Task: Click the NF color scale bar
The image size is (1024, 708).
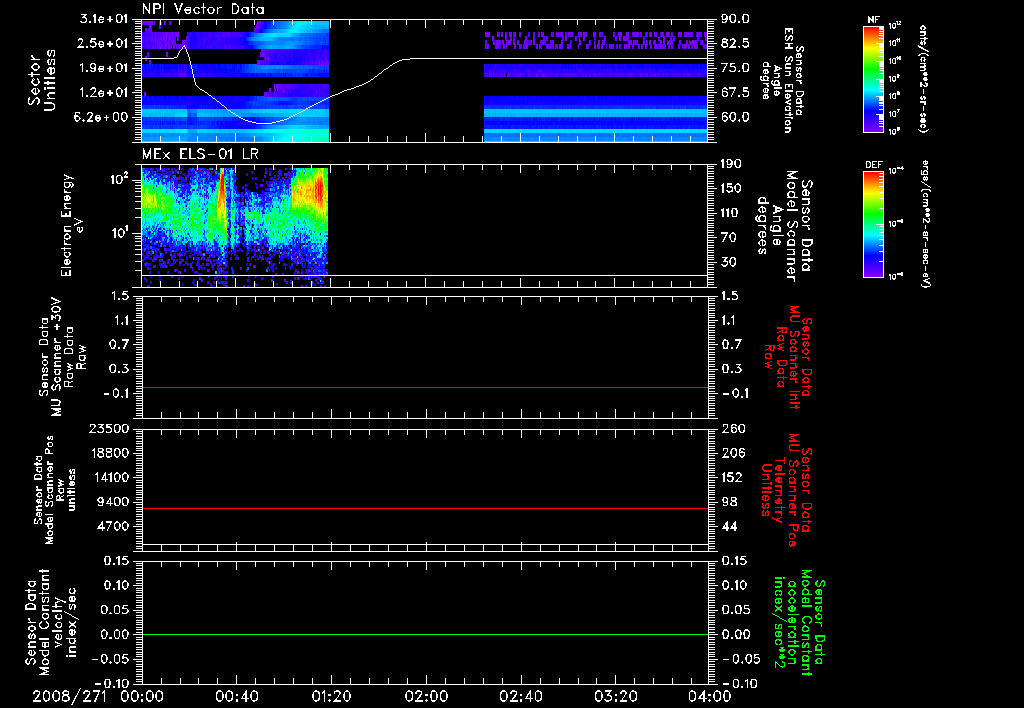Action: tap(873, 78)
